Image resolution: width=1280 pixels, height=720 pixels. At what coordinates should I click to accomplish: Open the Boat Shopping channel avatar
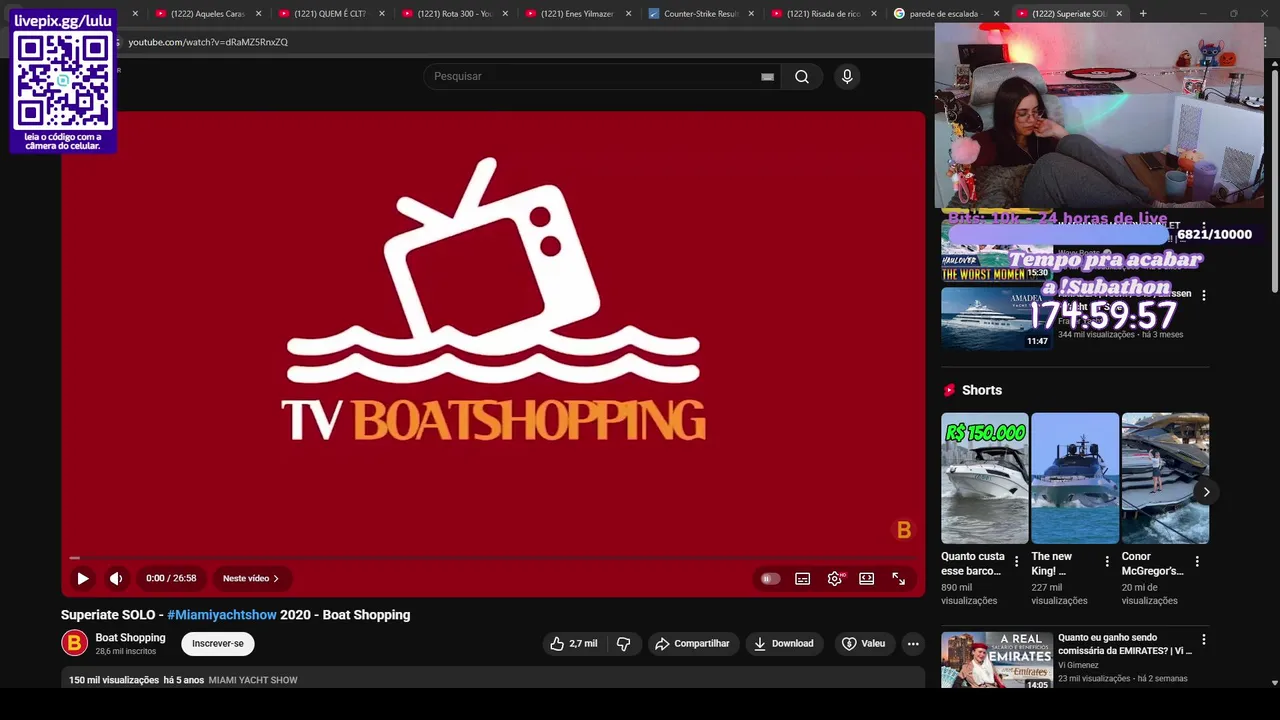click(75, 643)
